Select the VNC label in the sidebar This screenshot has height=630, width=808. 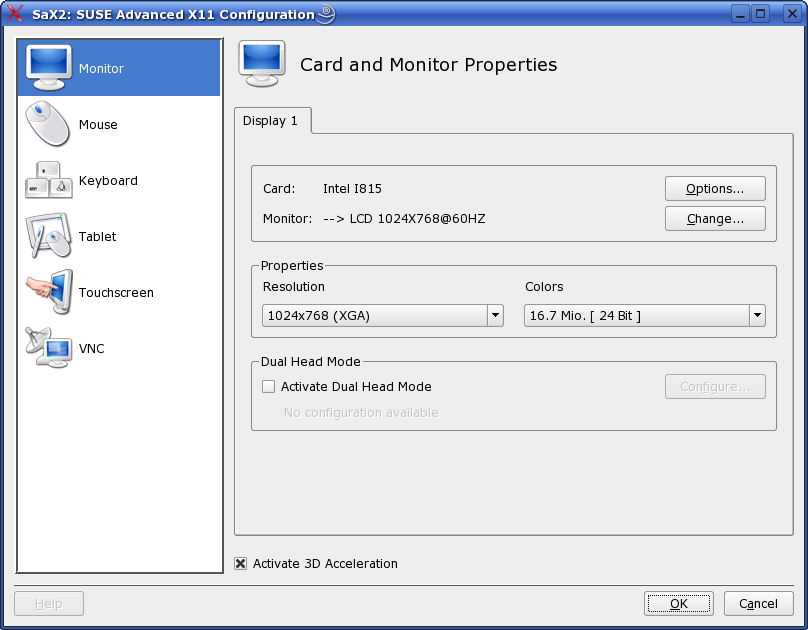pos(92,349)
